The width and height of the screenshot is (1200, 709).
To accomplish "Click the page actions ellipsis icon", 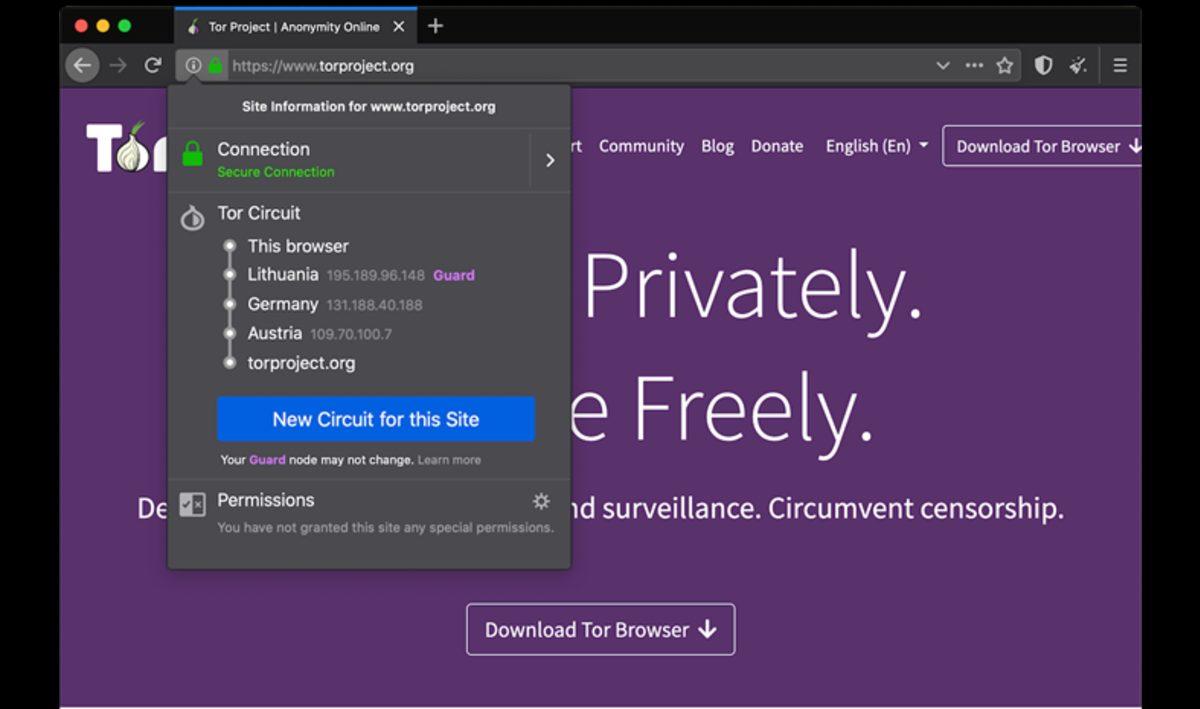I will (974, 64).
